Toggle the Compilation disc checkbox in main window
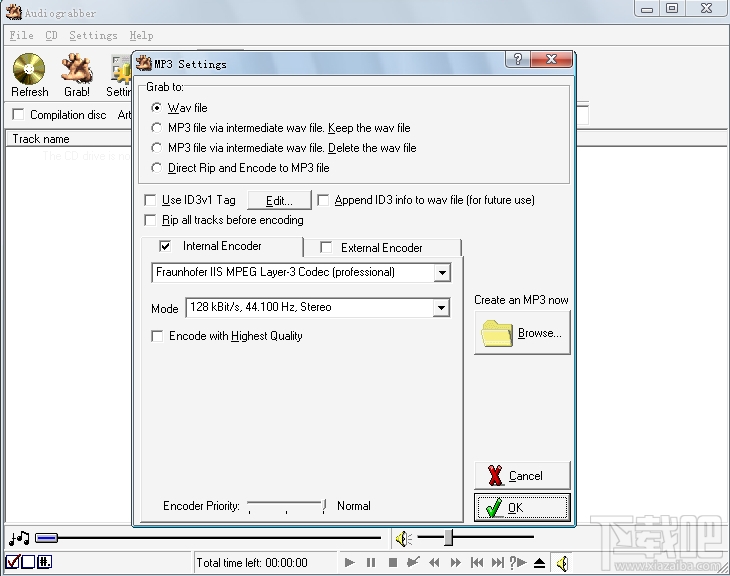 18,114
